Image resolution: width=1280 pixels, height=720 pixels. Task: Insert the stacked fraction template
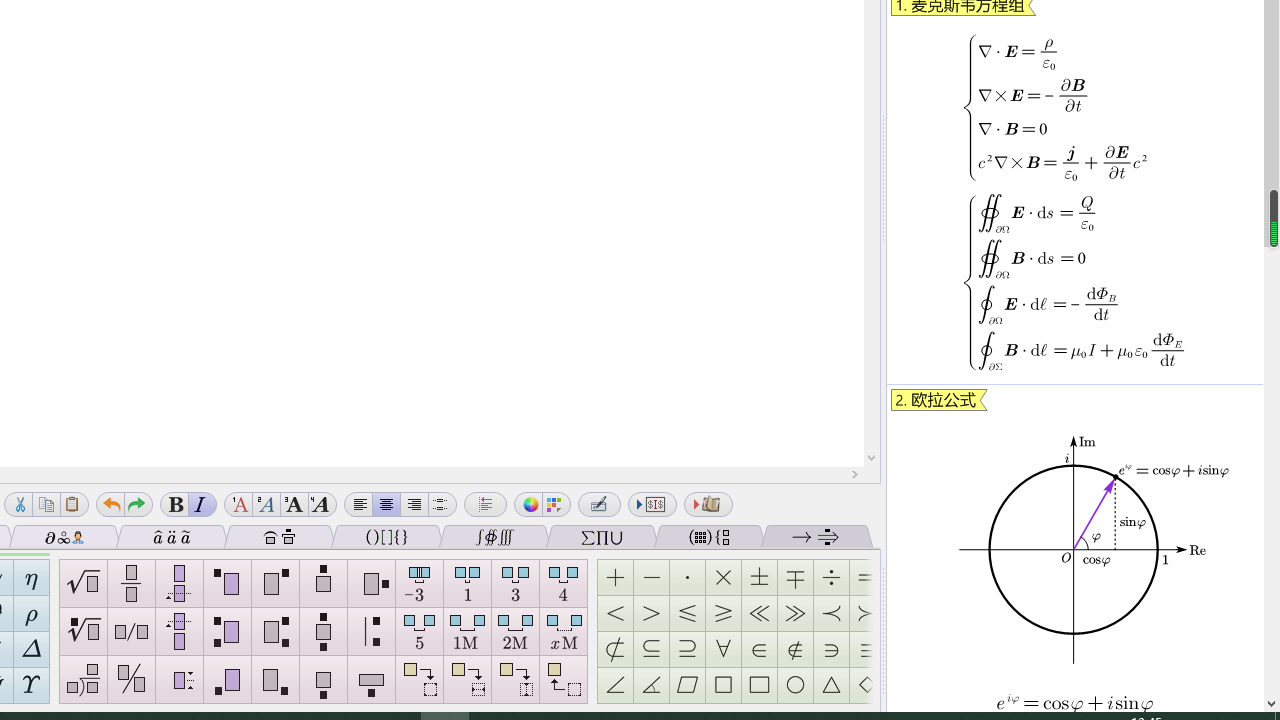(x=131, y=583)
